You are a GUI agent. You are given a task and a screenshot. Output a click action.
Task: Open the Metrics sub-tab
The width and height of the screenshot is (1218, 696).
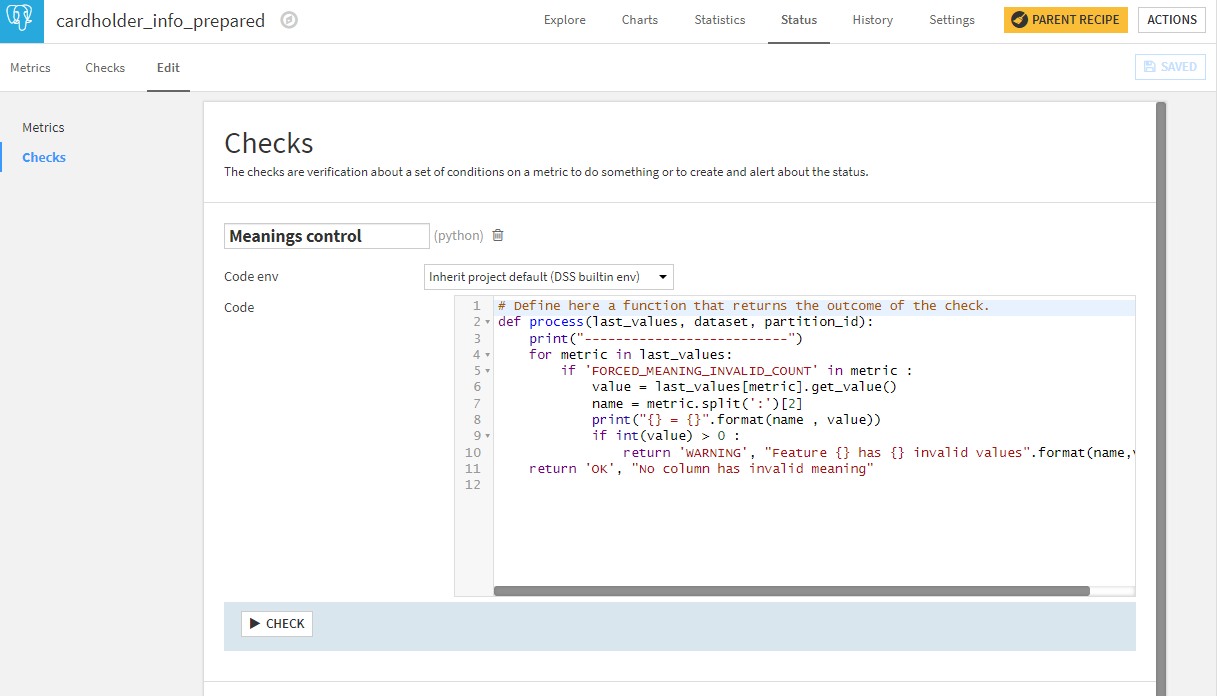point(30,67)
